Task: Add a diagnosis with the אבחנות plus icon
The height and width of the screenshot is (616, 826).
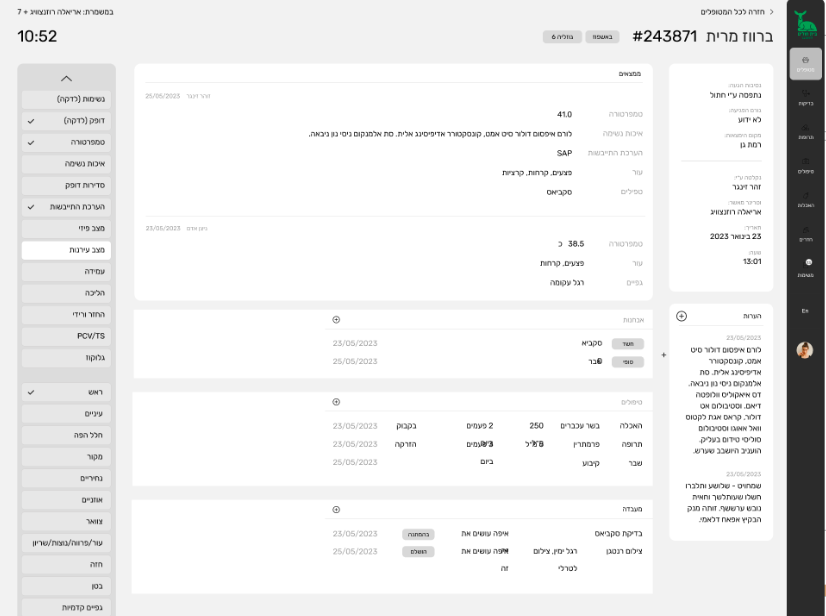Action: (x=336, y=320)
